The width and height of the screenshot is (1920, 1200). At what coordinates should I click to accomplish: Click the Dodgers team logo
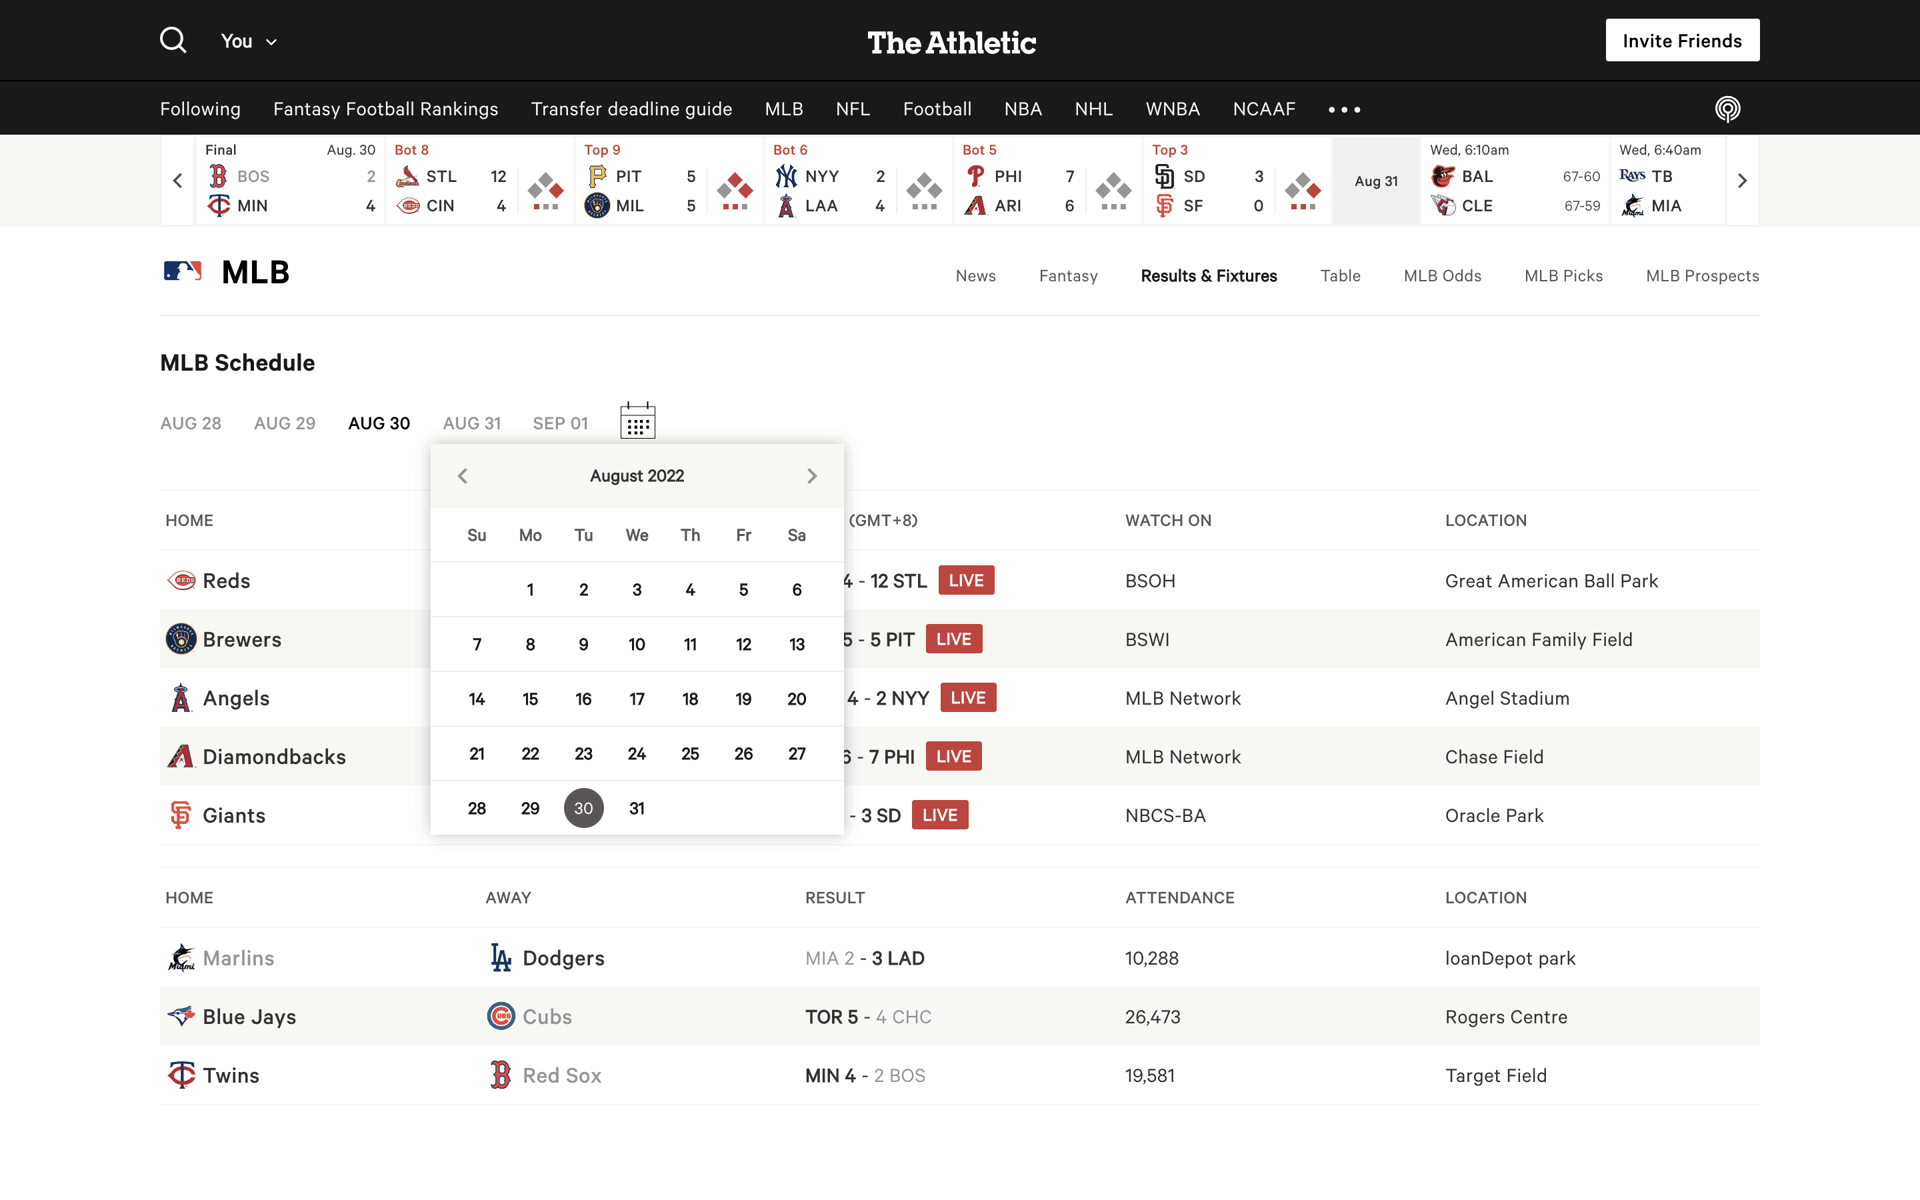pyautogui.click(x=501, y=958)
